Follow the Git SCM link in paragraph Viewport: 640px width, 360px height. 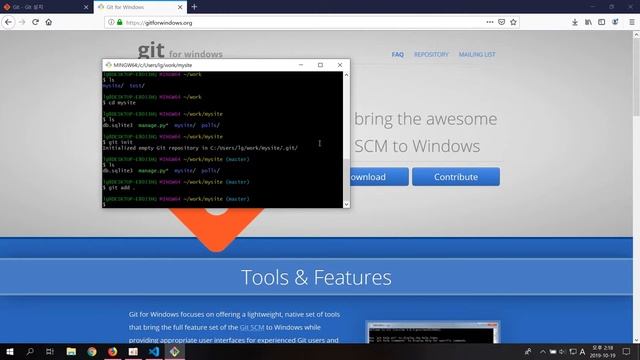pos(252,327)
